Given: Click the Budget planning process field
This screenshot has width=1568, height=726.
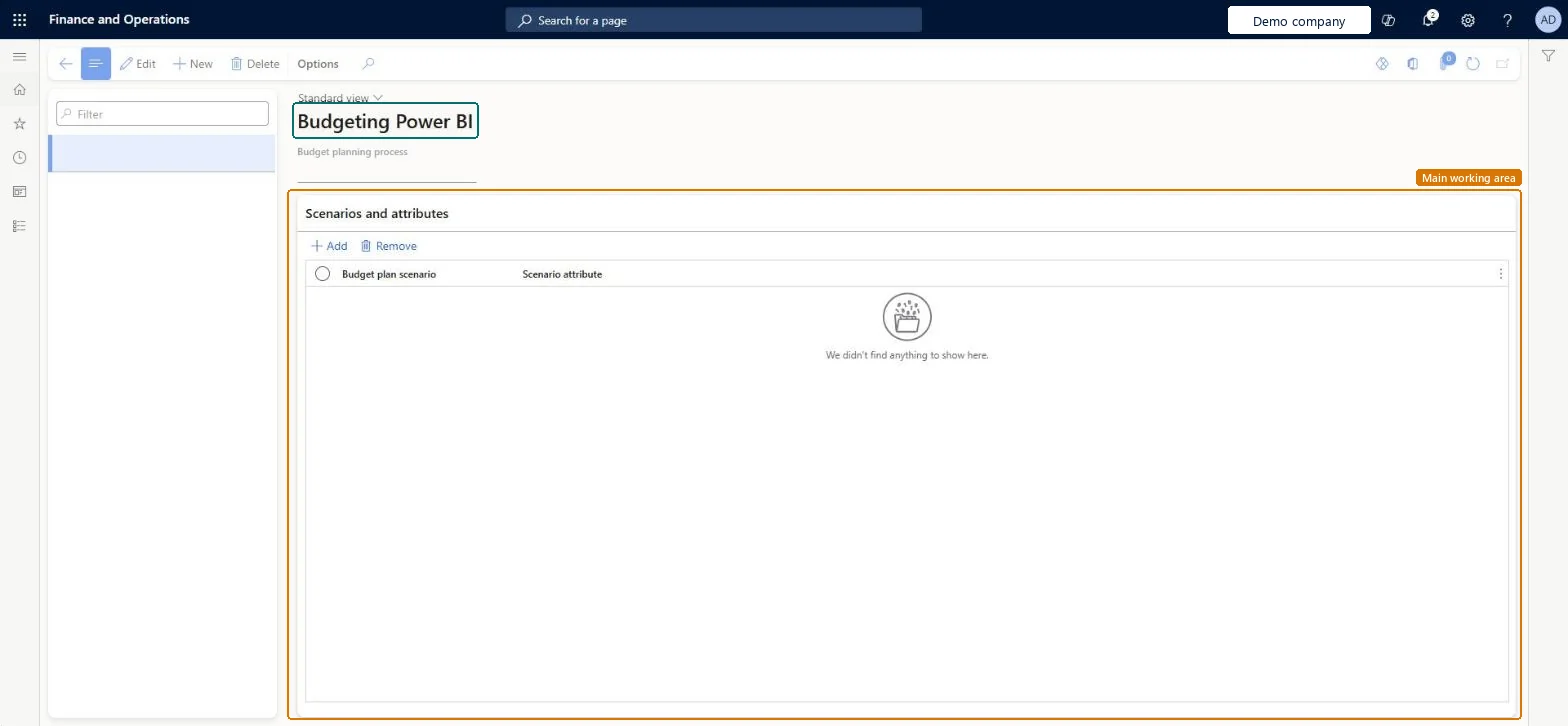Looking at the screenshot, I should pos(386,171).
